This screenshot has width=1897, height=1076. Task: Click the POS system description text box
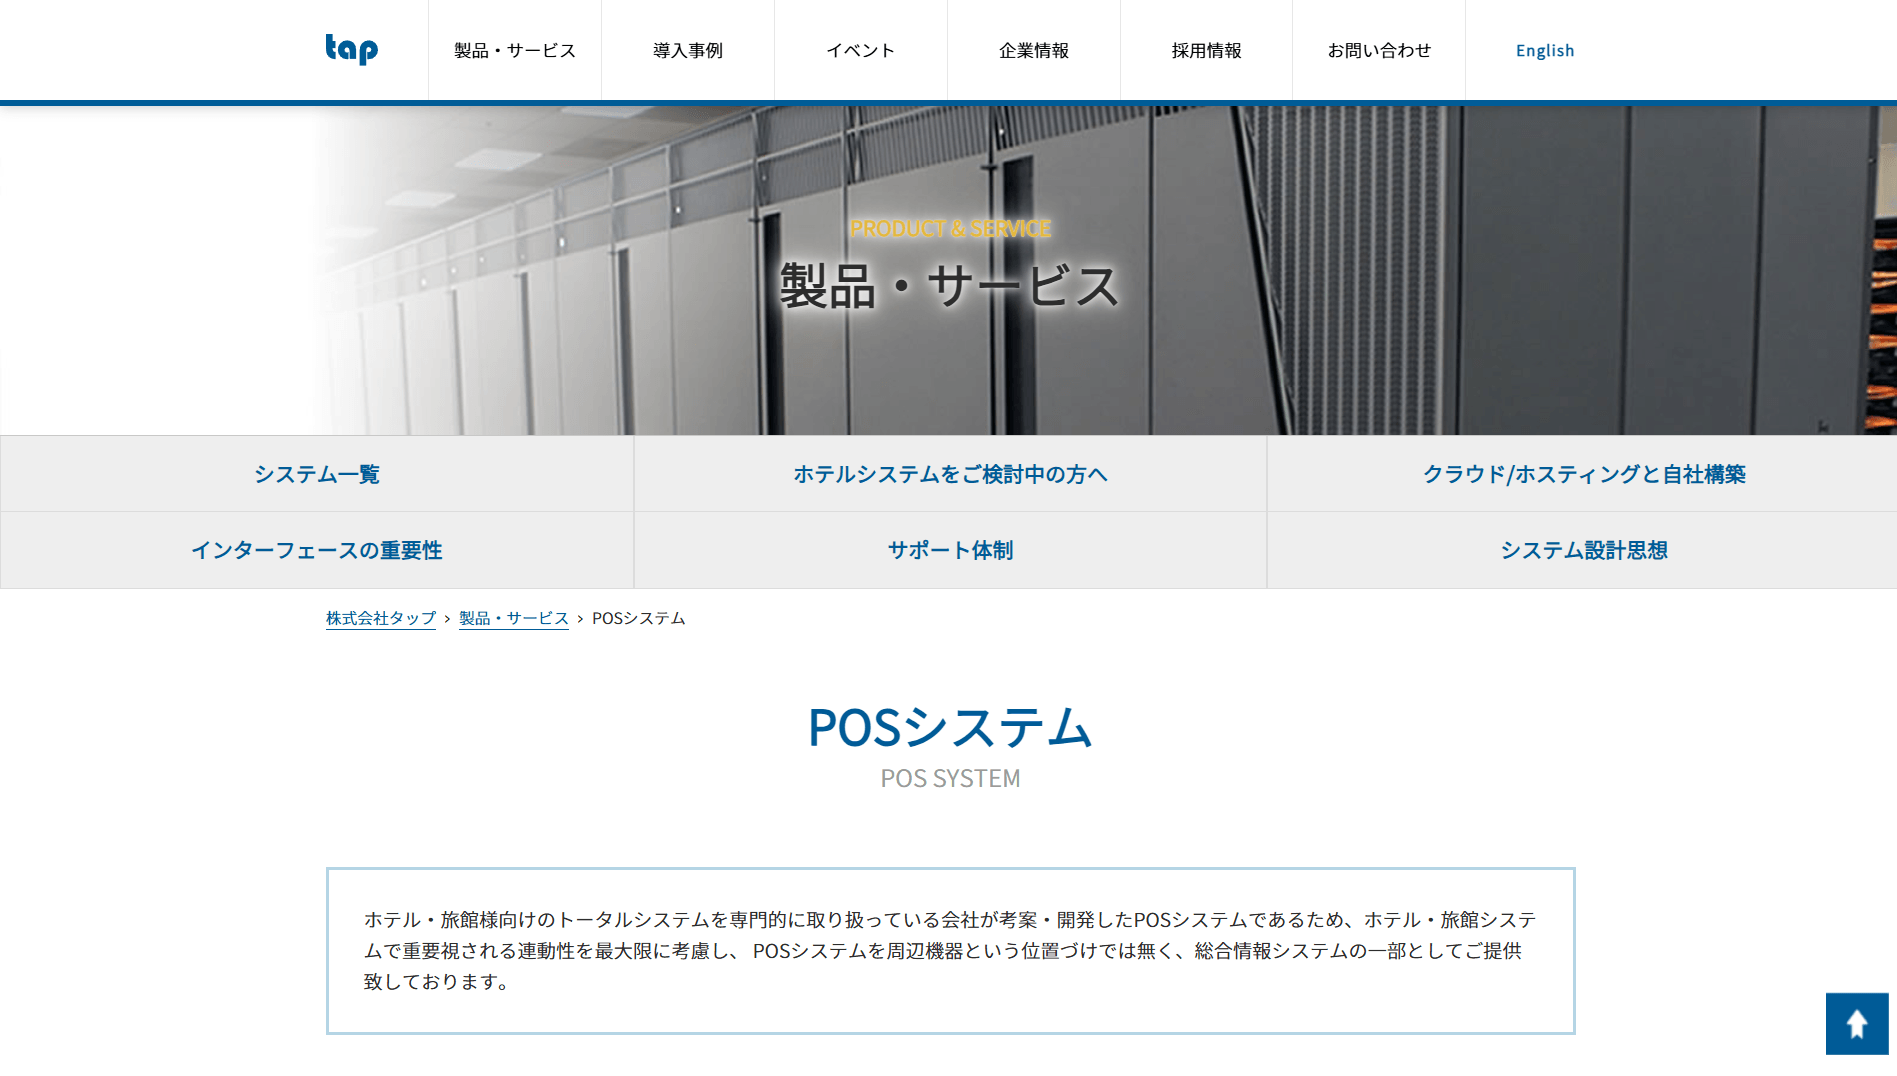tap(950, 950)
